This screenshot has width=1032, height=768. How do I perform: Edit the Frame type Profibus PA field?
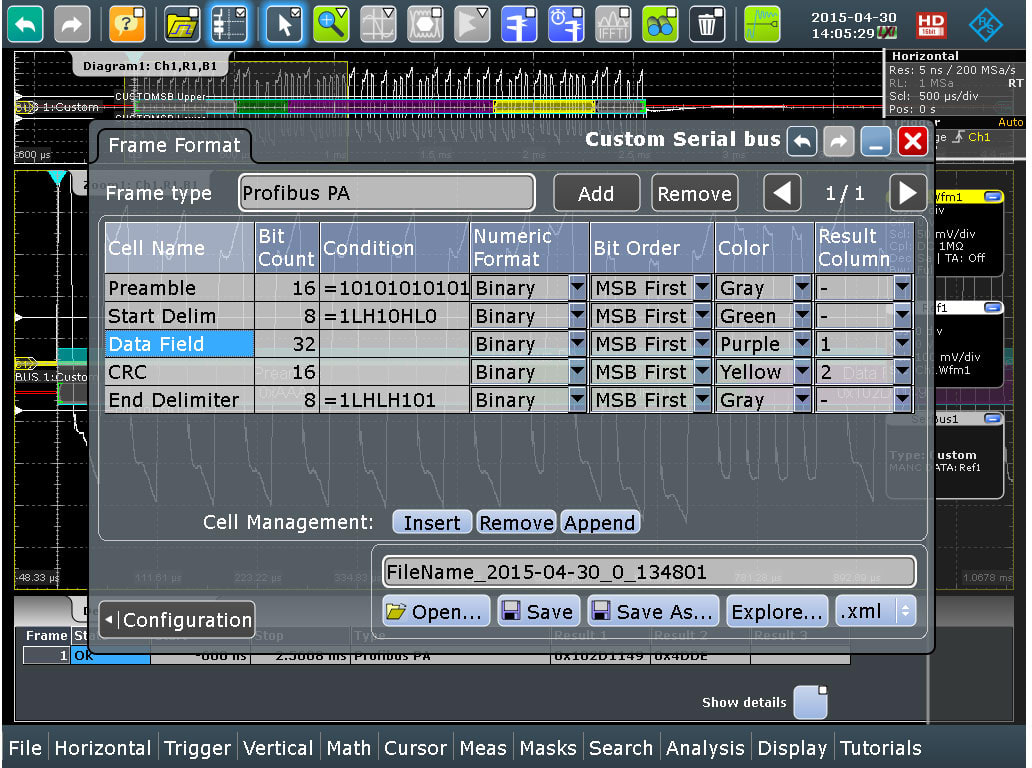(387, 193)
